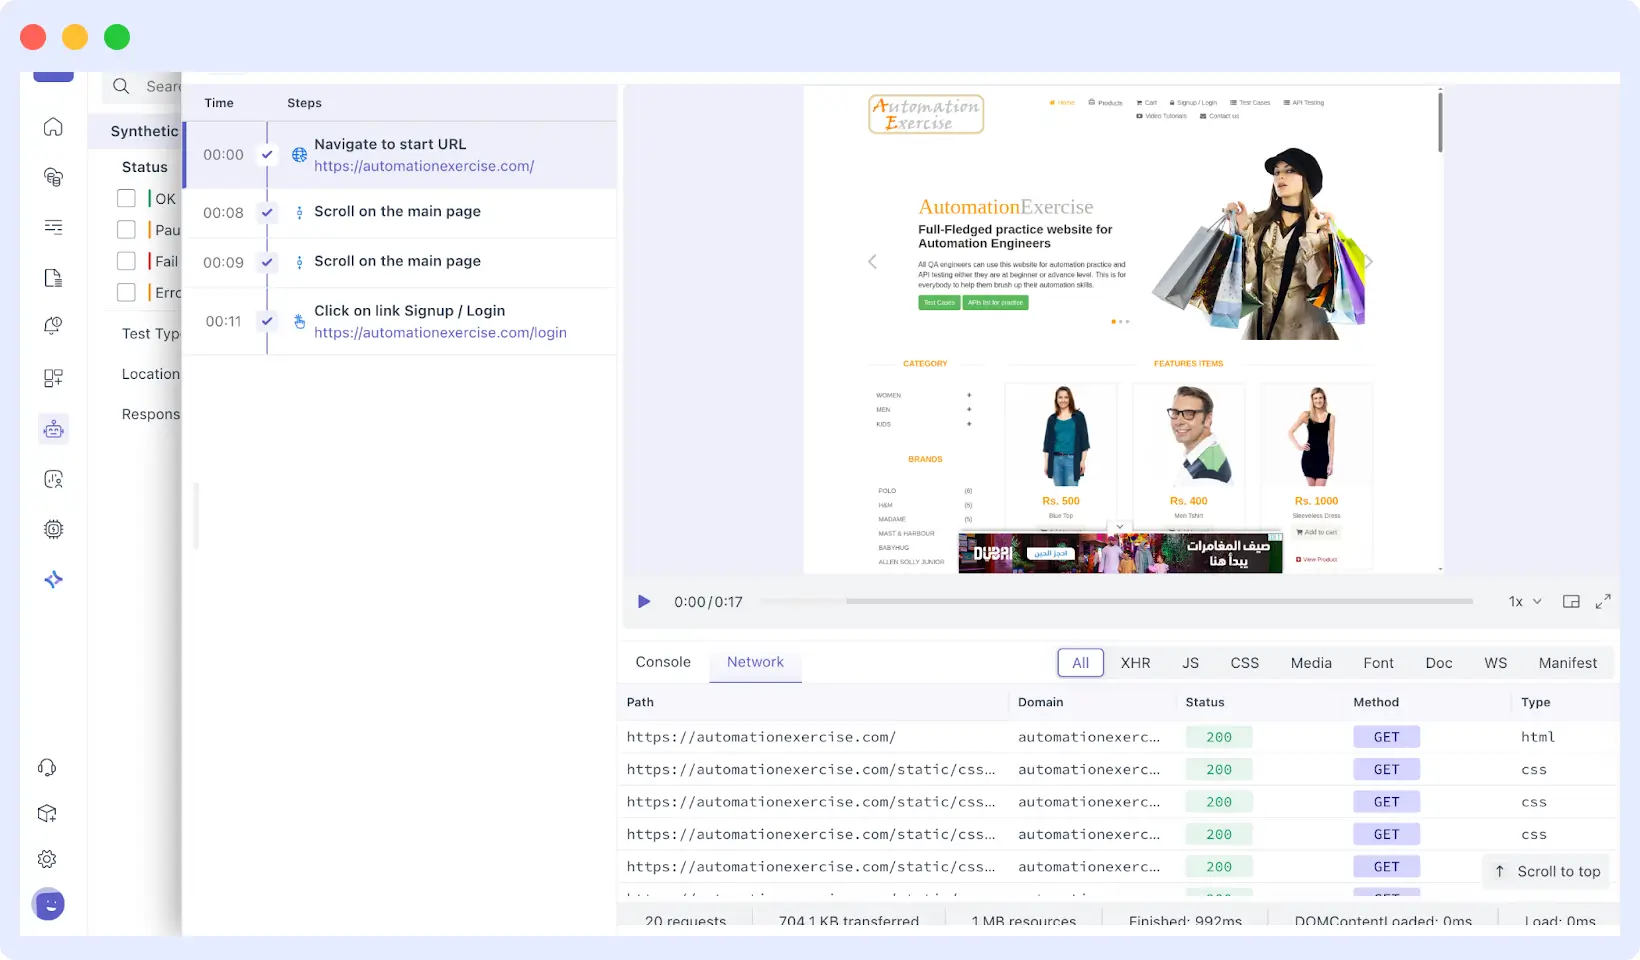The height and width of the screenshot is (960, 1640).
Task: Expand the recording to fullscreen view
Action: (x=1604, y=601)
